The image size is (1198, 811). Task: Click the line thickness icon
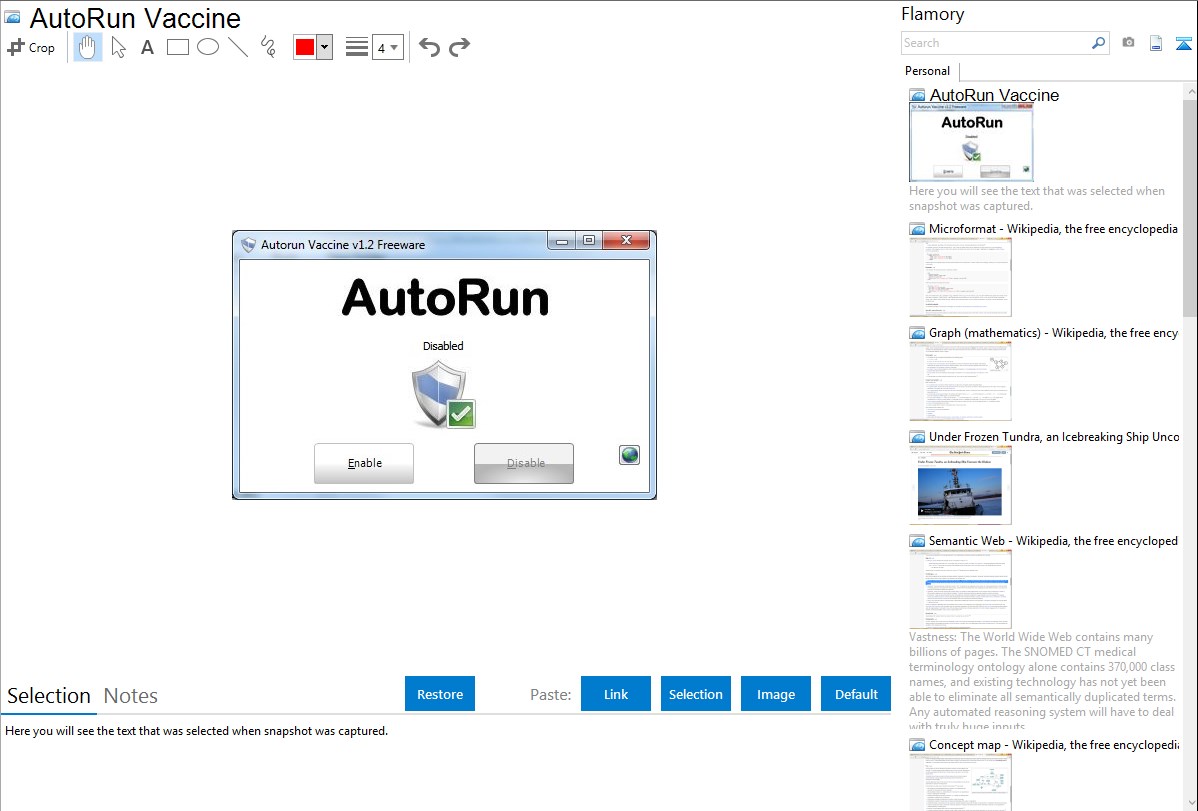click(x=357, y=47)
